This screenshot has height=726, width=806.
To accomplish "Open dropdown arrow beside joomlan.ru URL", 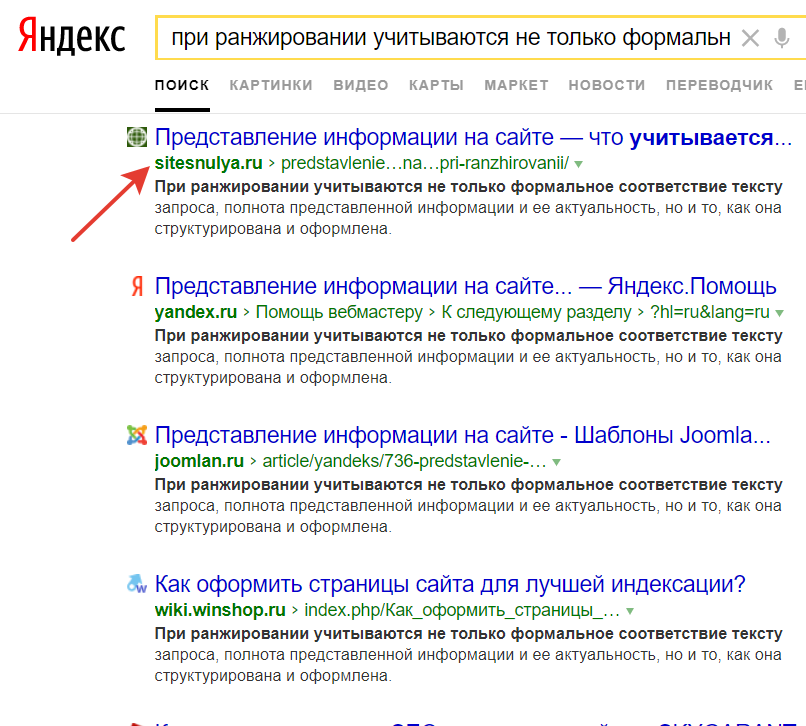I will click(557, 463).
